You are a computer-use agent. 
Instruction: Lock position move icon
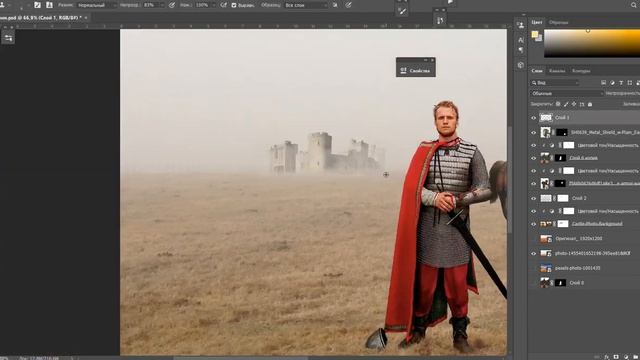point(574,104)
